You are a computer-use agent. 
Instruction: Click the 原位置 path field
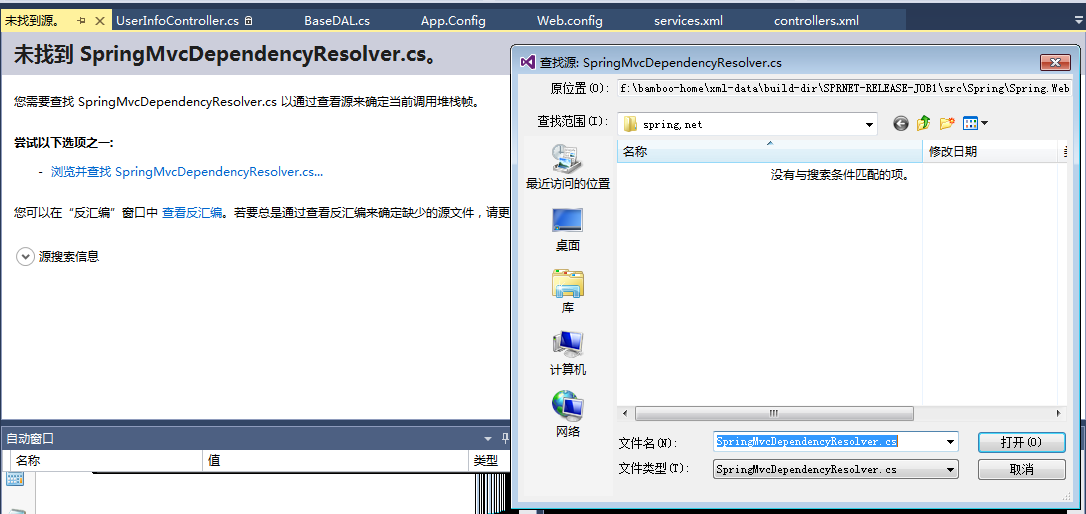click(844, 89)
